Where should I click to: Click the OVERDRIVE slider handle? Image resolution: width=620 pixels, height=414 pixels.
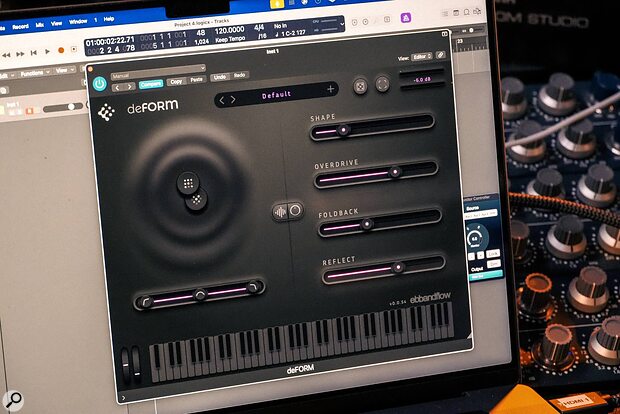point(395,172)
